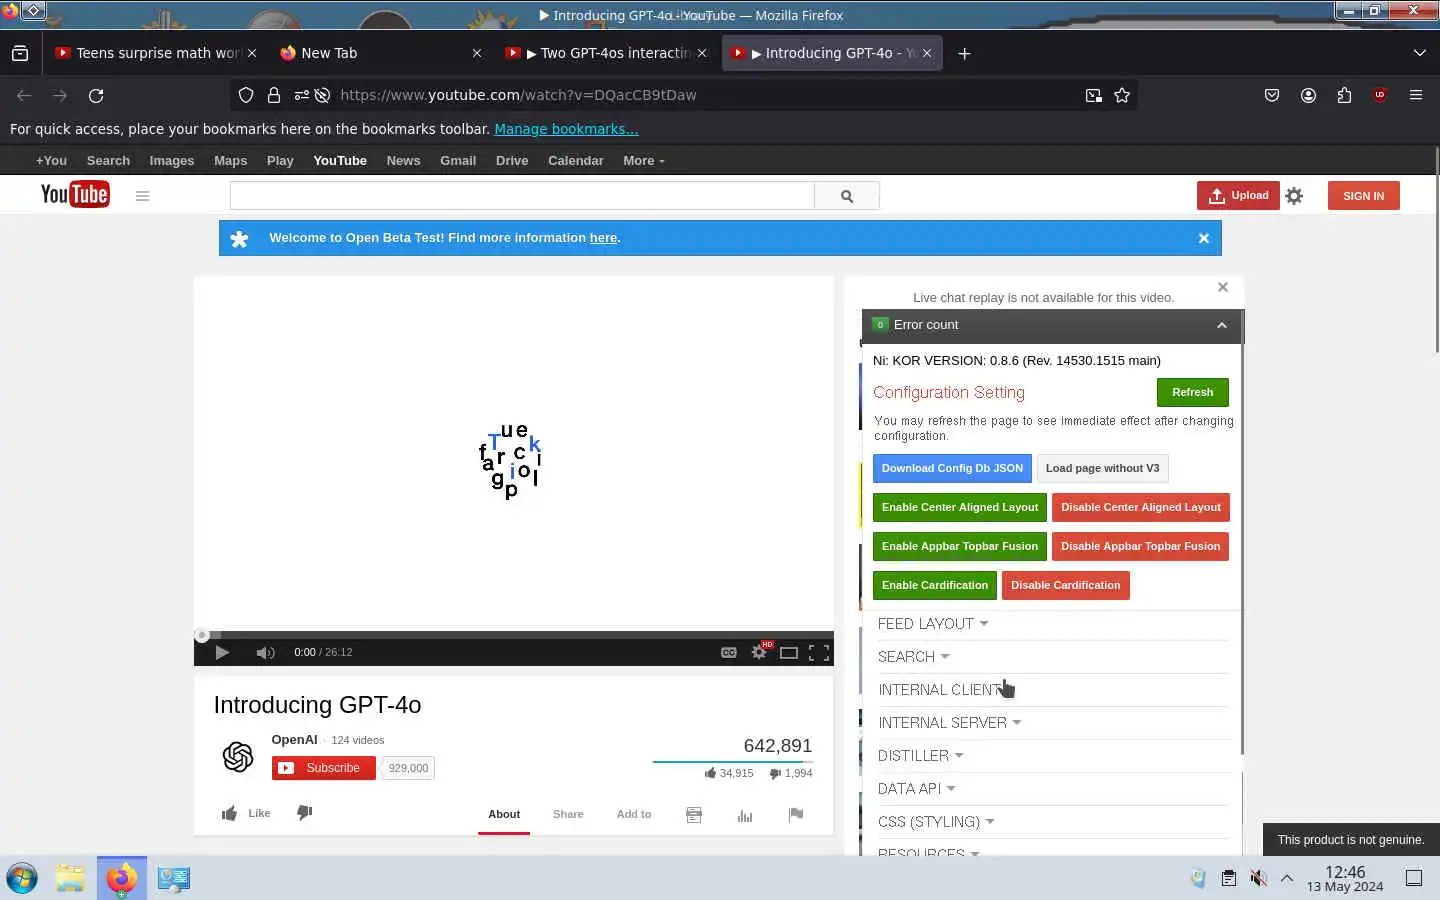Screen dimensions: 1440x900
Task: Open a new Firefox tab plus
Action: click(x=964, y=53)
